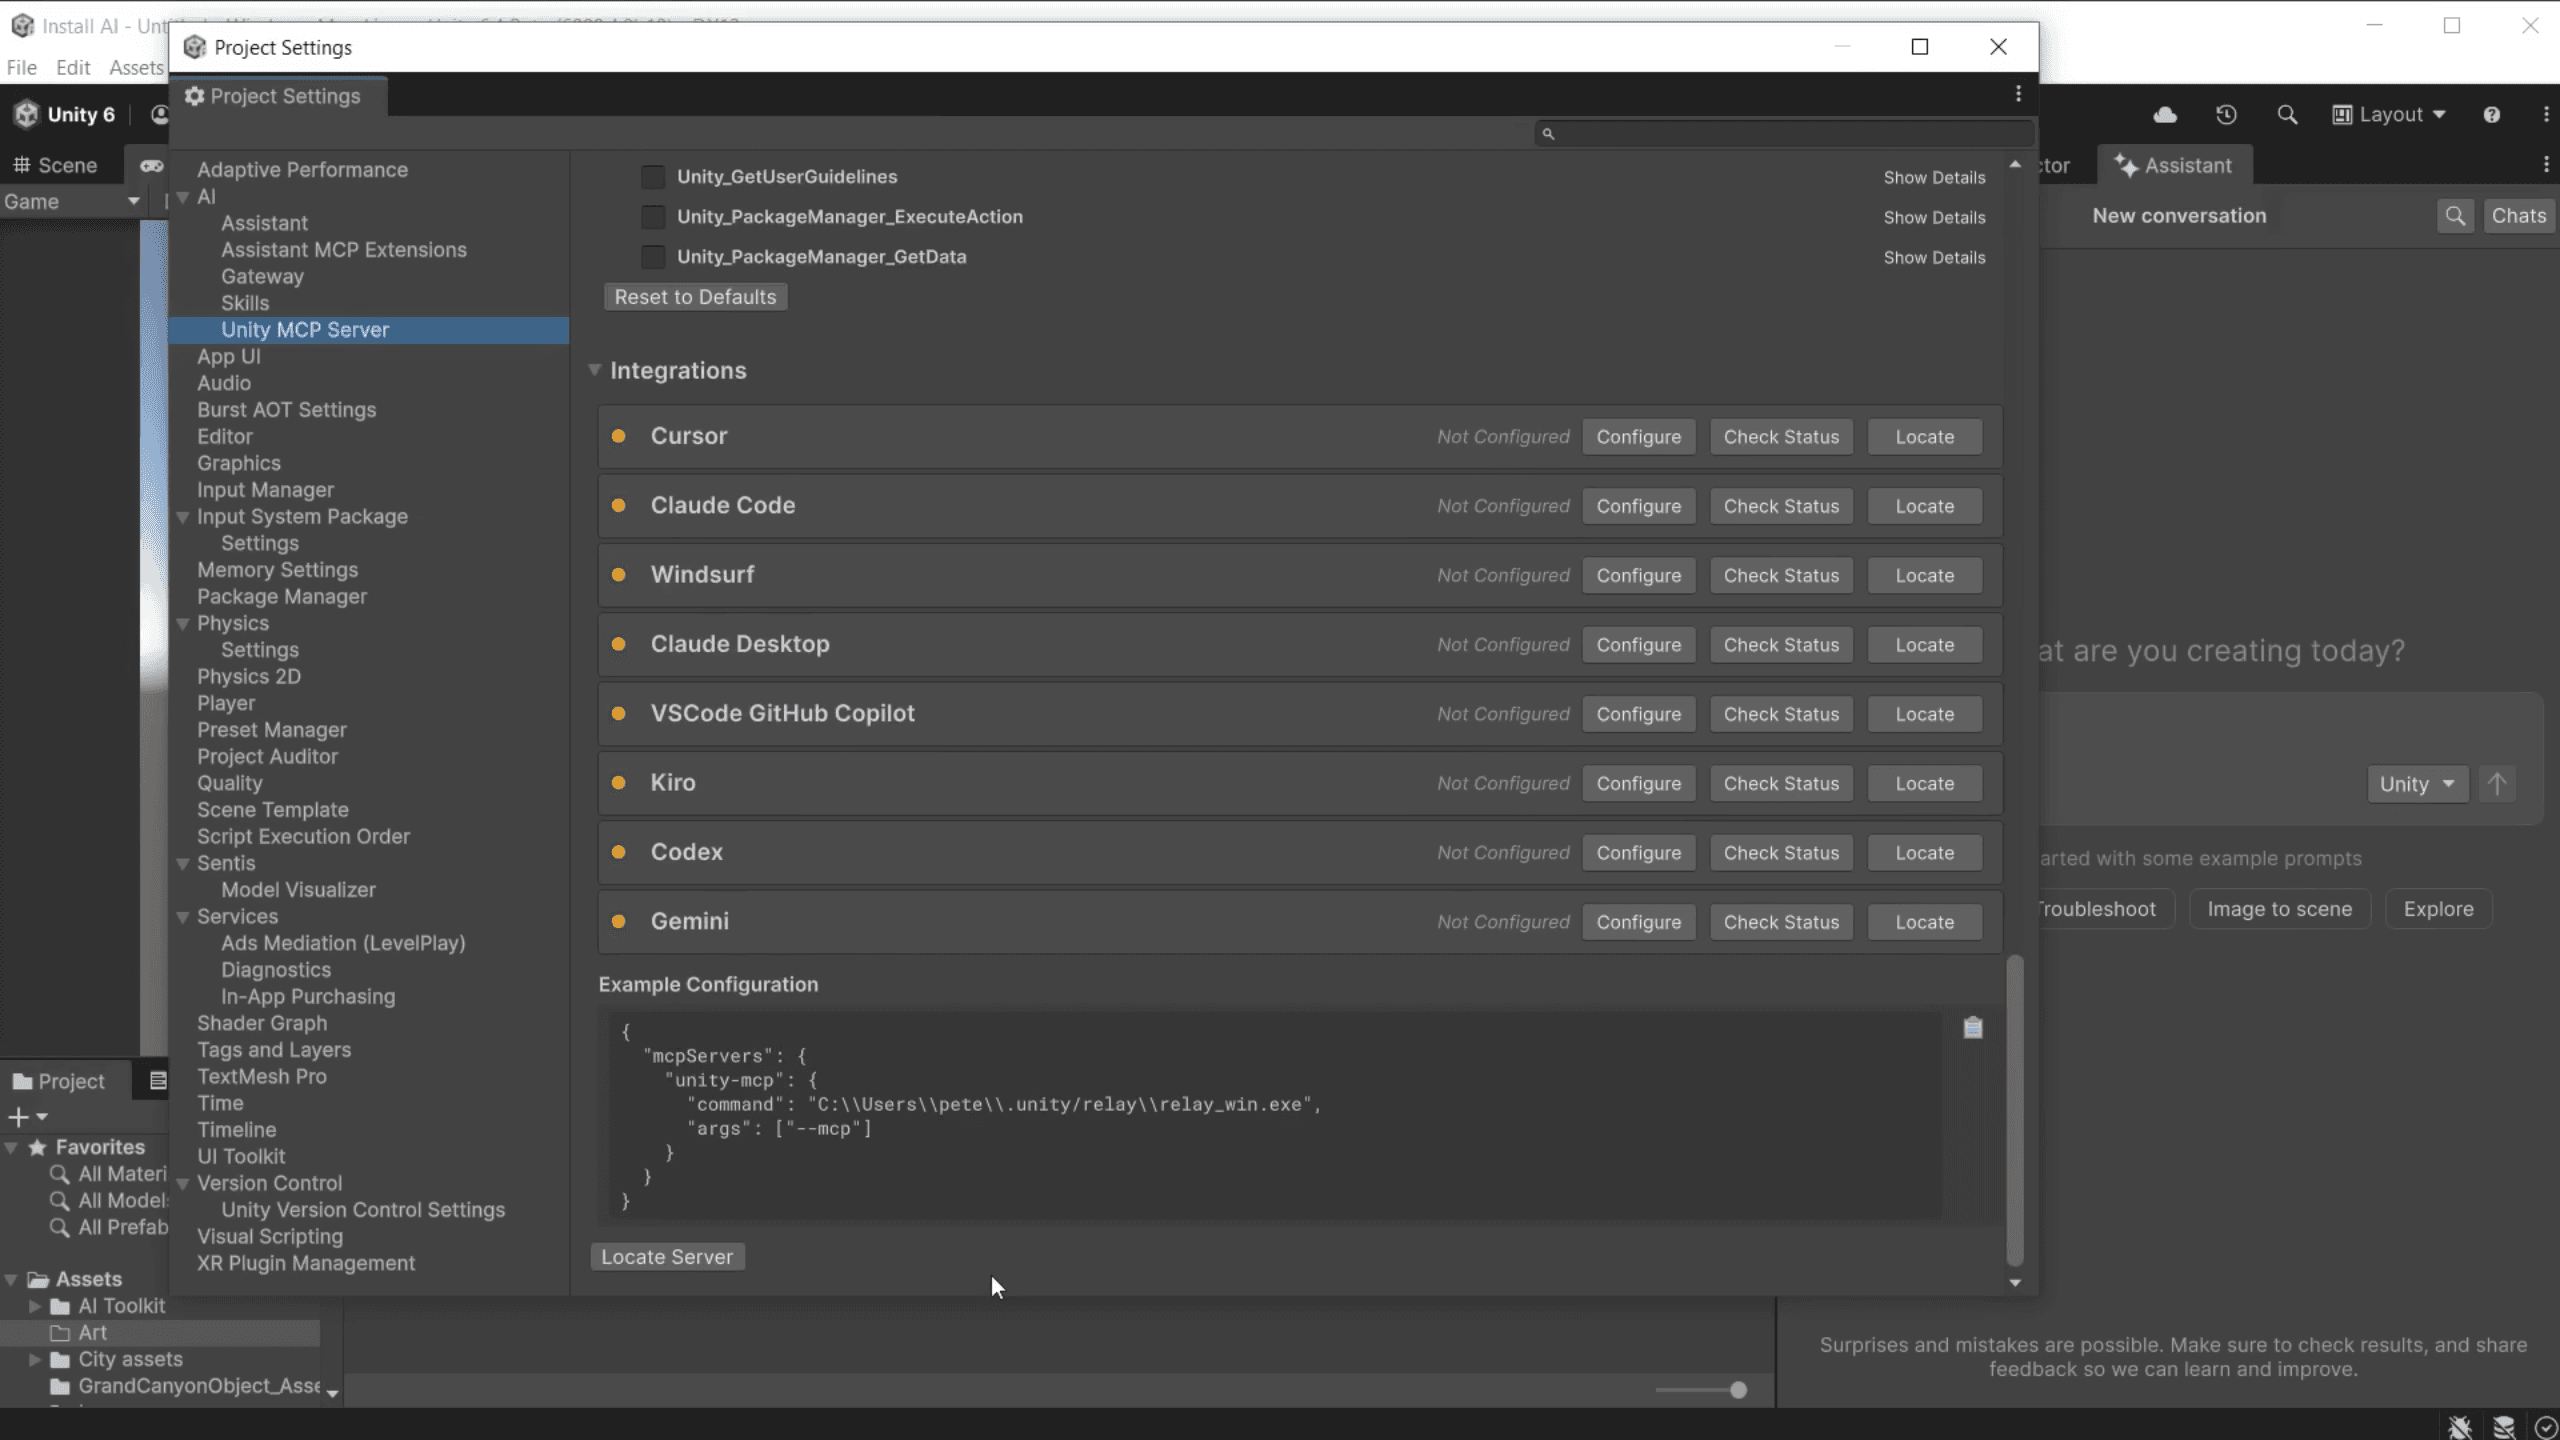2560x1440 pixels.
Task: Select the Project tab
Action: tap(58, 1081)
